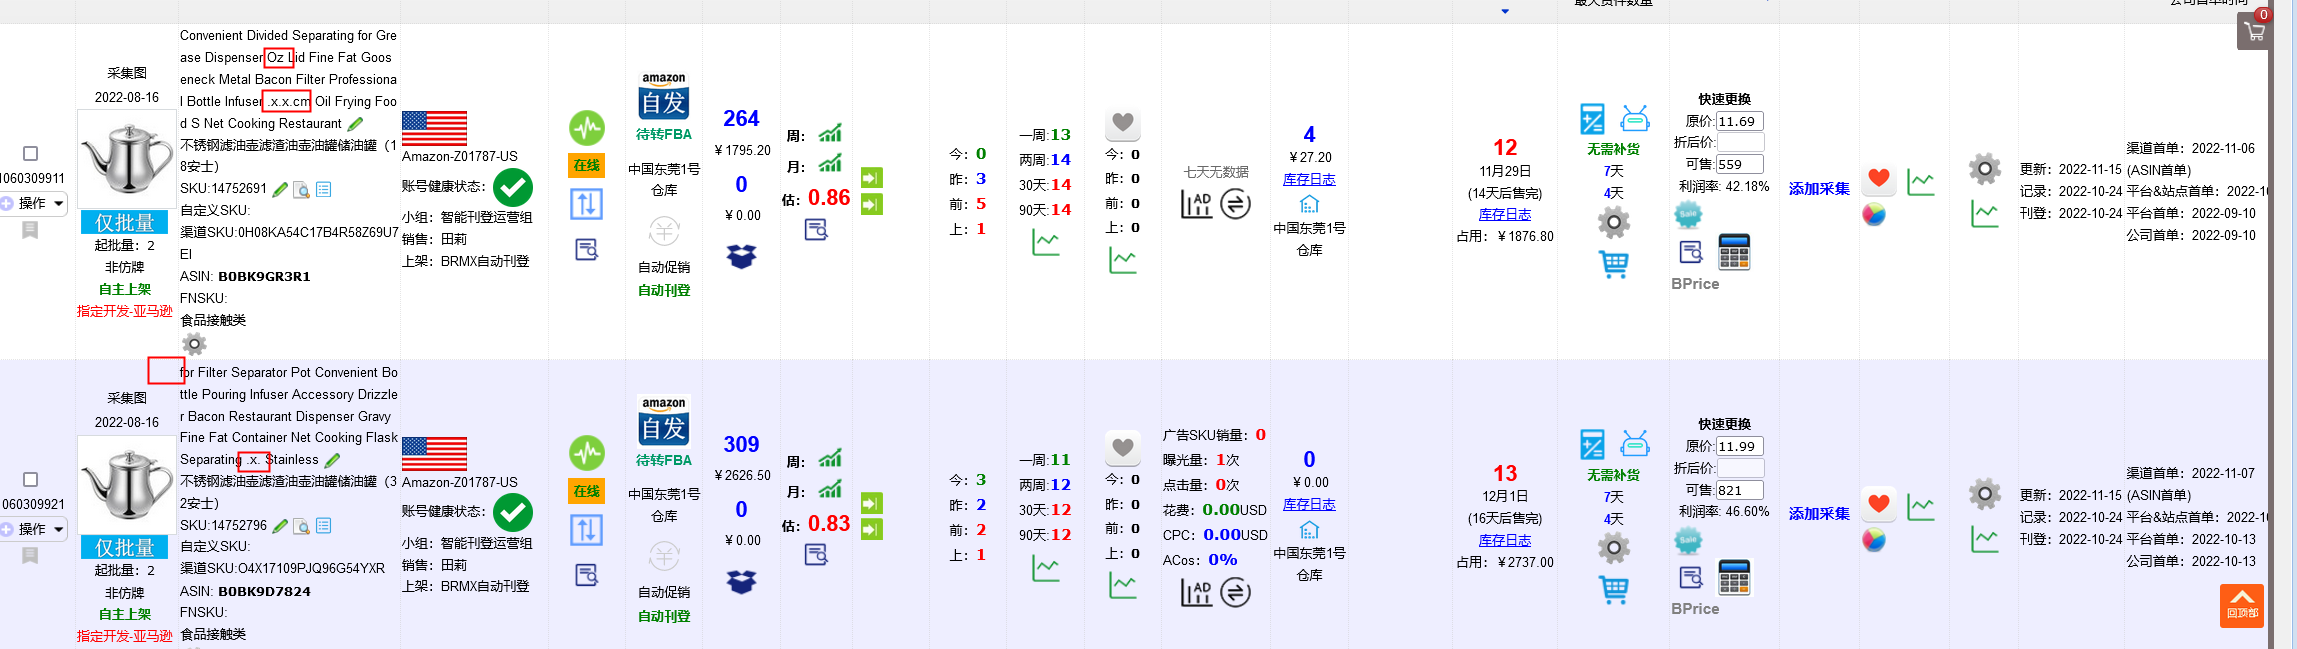Open 库存日志 link under ¥27.20
This screenshot has height=649, width=2297.
click(x=1309, y=179)
